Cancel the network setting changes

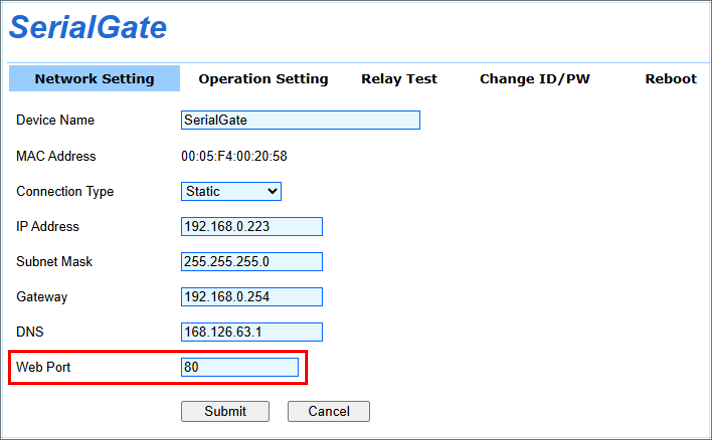(329, 411)
